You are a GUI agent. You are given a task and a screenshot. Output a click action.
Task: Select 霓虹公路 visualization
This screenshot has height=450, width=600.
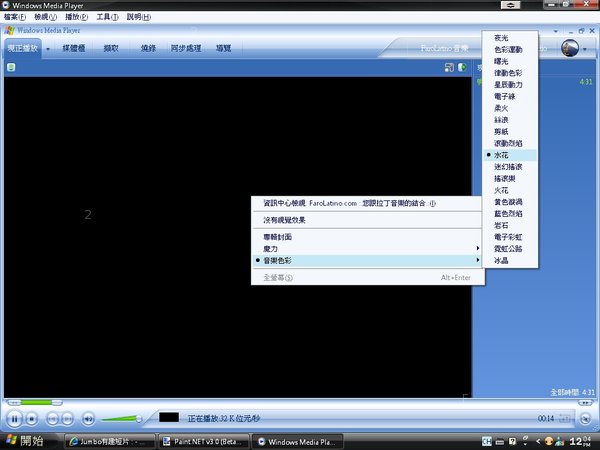[x=510, y=249]
